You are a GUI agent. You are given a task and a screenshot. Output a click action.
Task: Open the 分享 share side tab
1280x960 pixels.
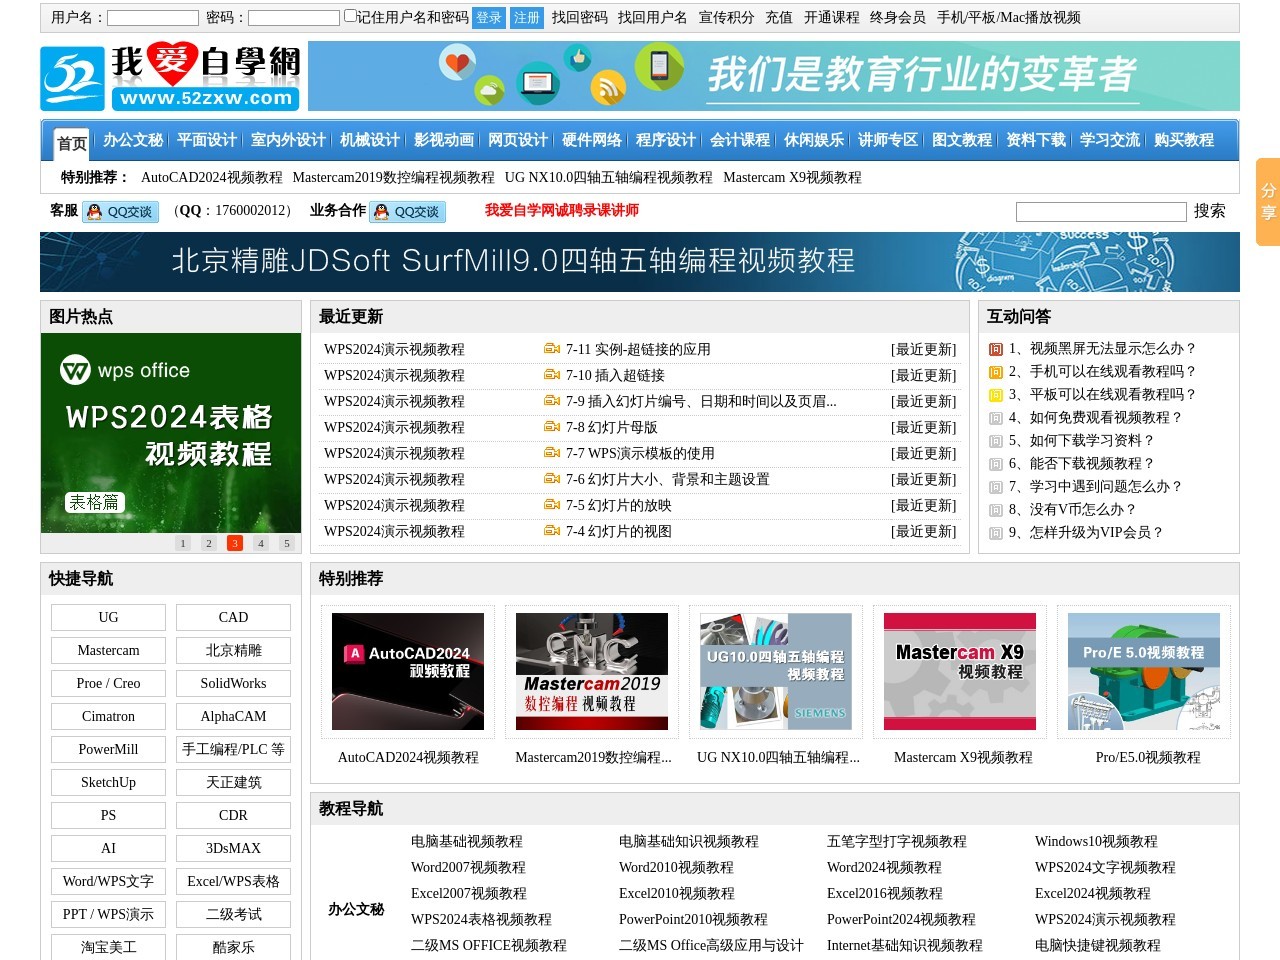coord(1268,202)
